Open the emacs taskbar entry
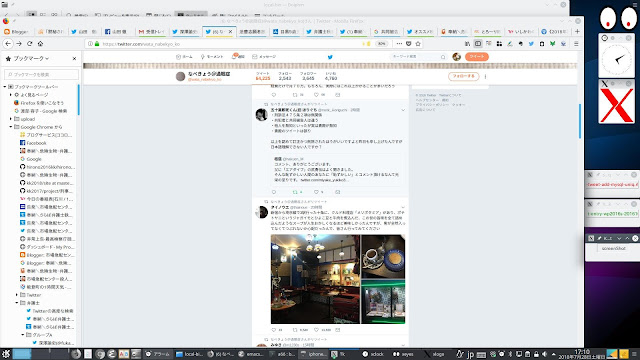This screenshot has height=360, width=640. point(251,354)
